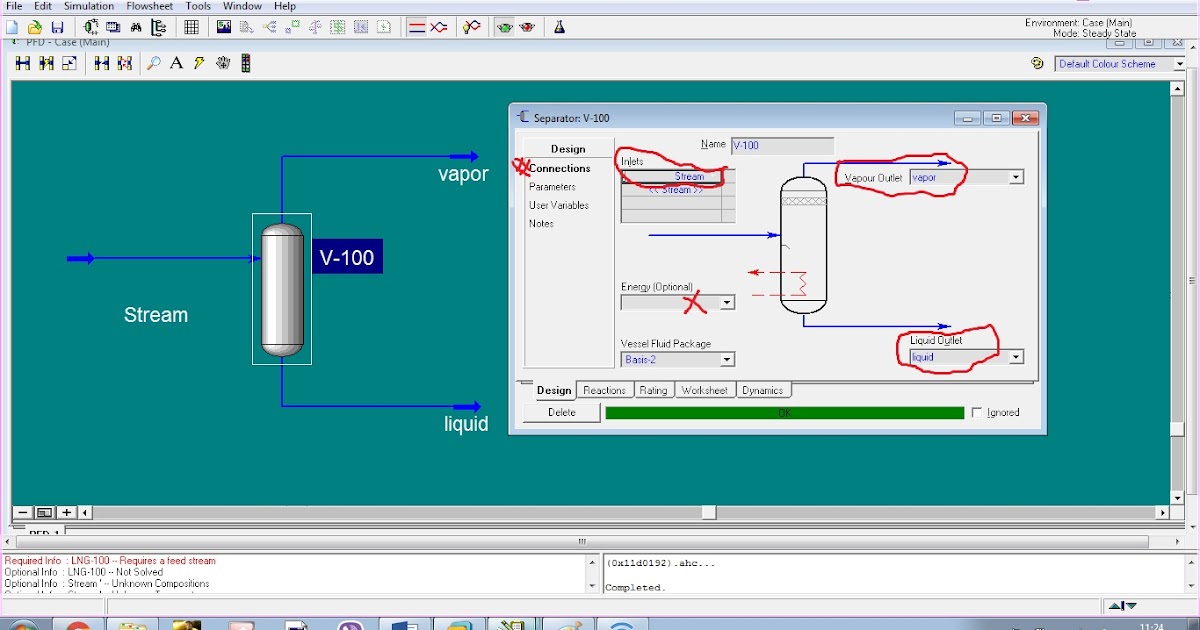Select Parameters in the Design page list

[552, 186]
